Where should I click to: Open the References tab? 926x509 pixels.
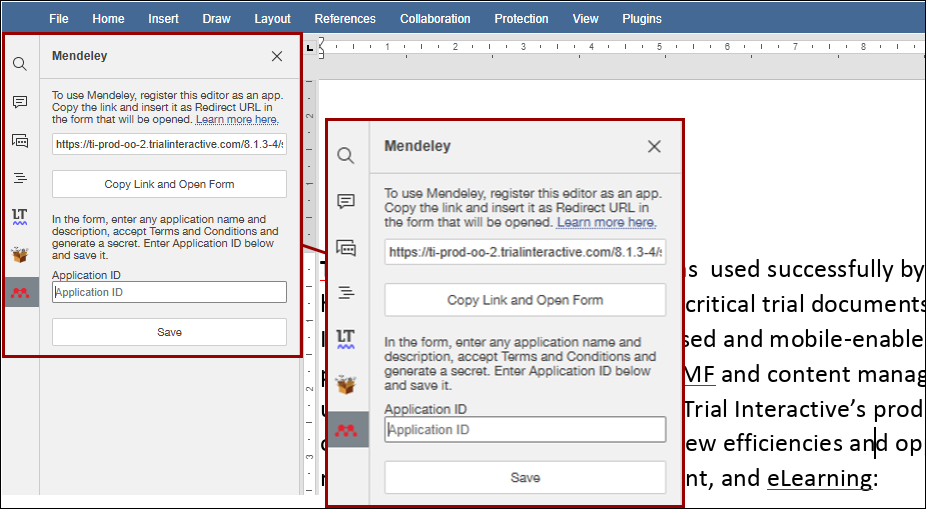345,19
